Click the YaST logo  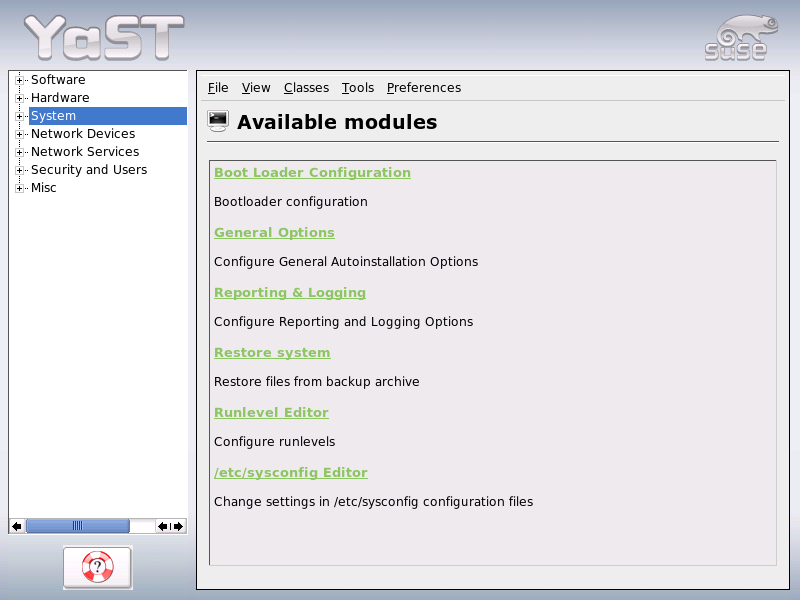pos(104,37)
